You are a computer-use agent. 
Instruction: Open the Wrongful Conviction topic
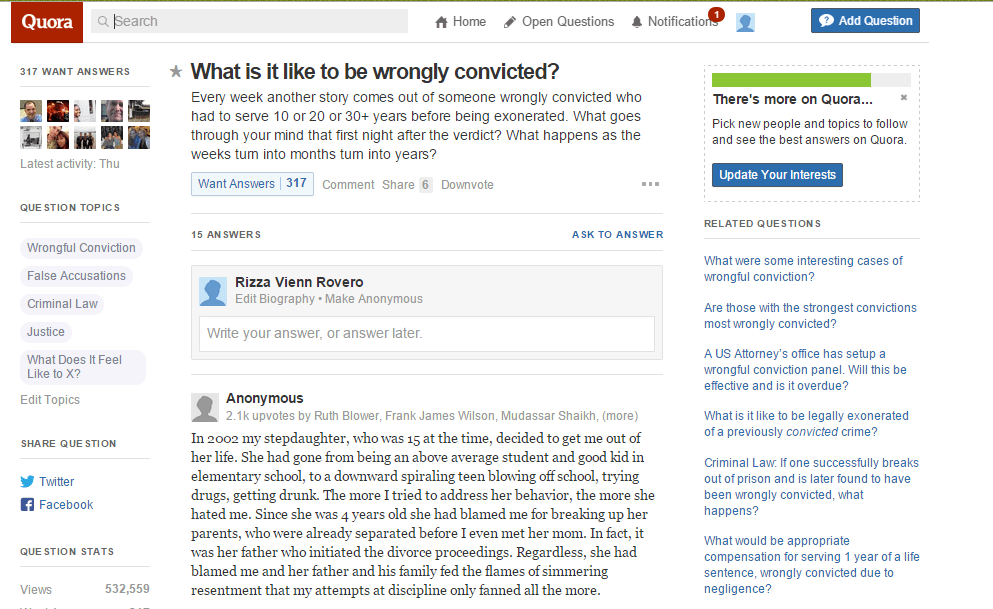81,248
